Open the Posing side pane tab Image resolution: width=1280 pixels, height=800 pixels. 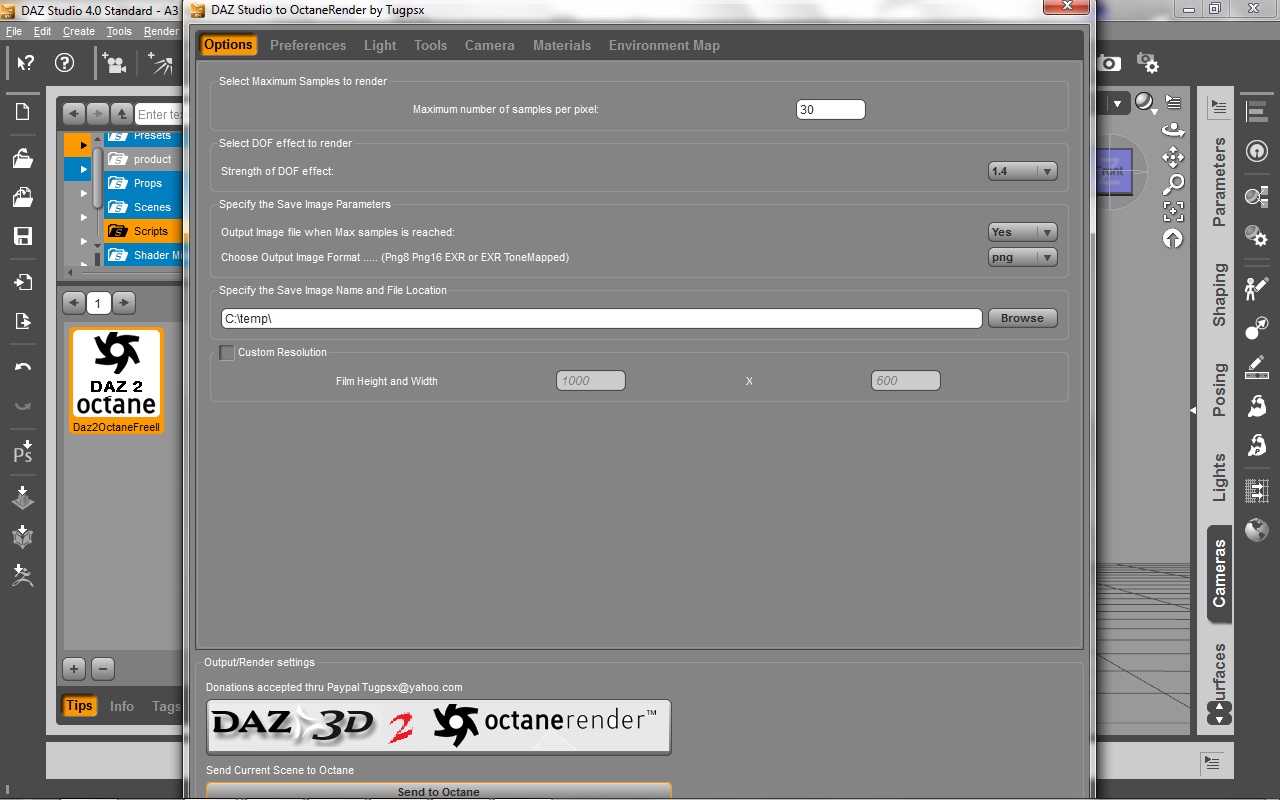[x=1219, y=390]
